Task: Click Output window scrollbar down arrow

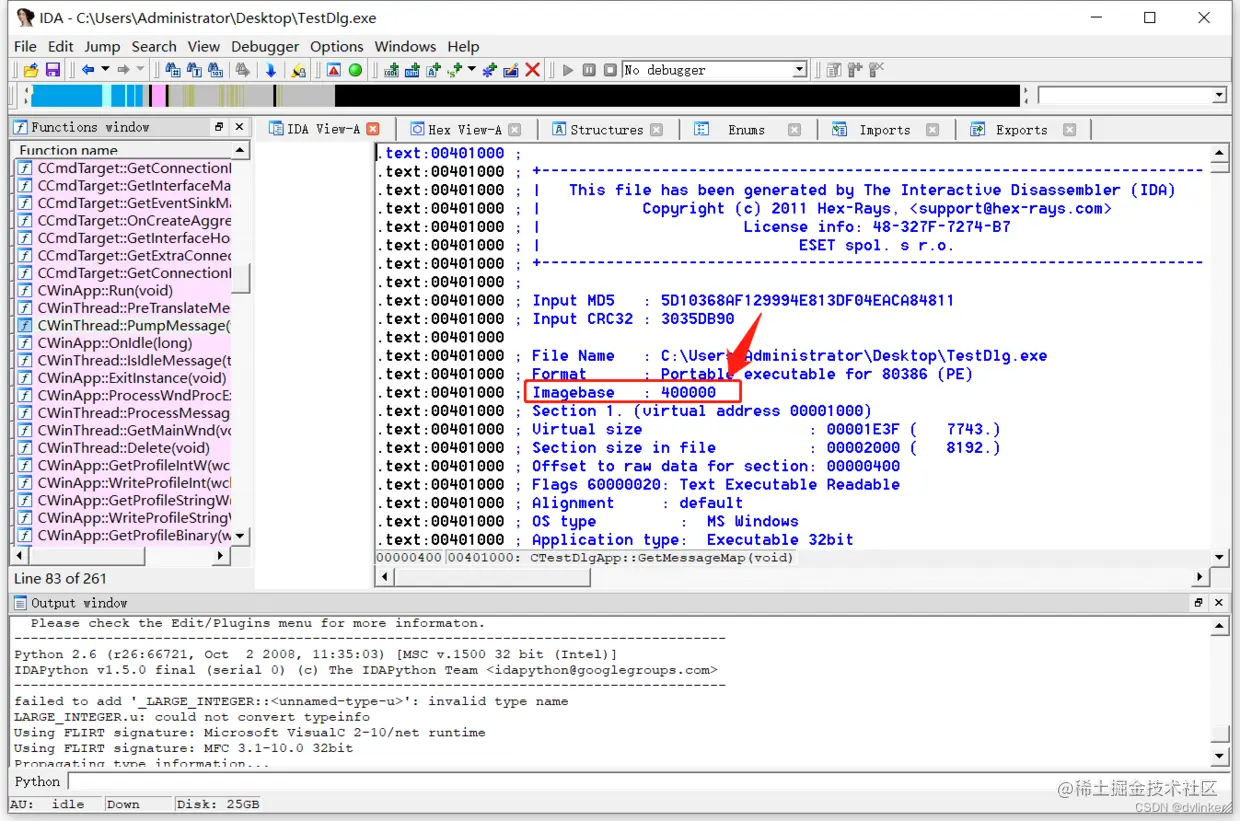Action: click(x=1219, y=756)
